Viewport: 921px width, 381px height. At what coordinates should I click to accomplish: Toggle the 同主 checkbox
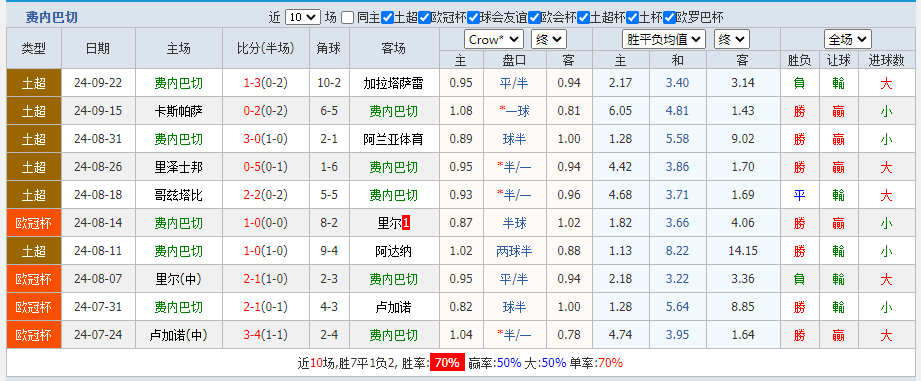[348, 18]
